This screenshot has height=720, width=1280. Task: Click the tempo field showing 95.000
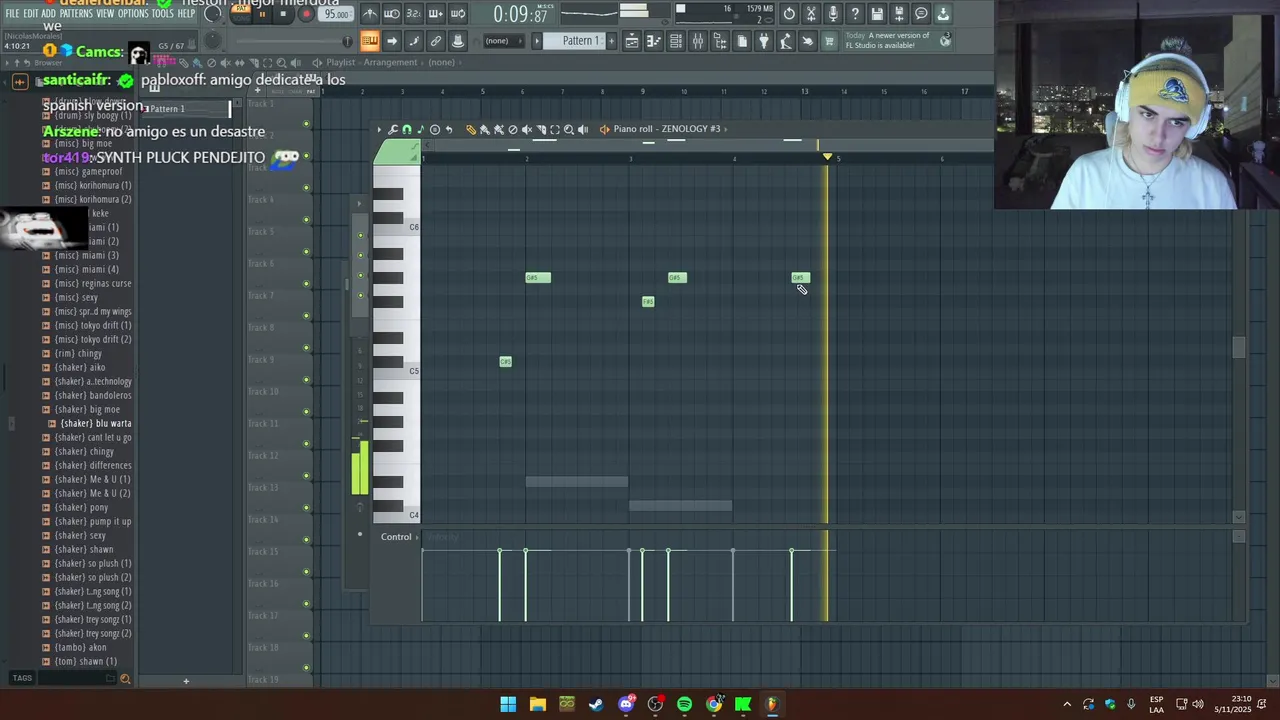tap(336, 14)
